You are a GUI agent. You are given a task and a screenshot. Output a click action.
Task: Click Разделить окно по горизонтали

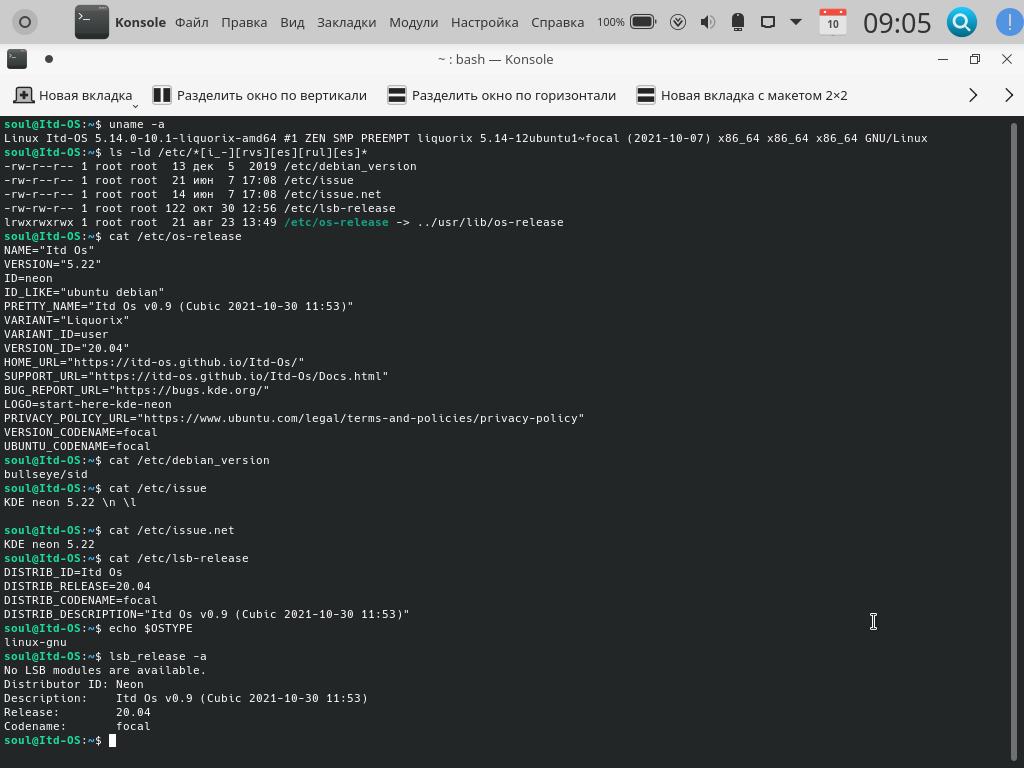pyautogui.click(x=502, y=95)
